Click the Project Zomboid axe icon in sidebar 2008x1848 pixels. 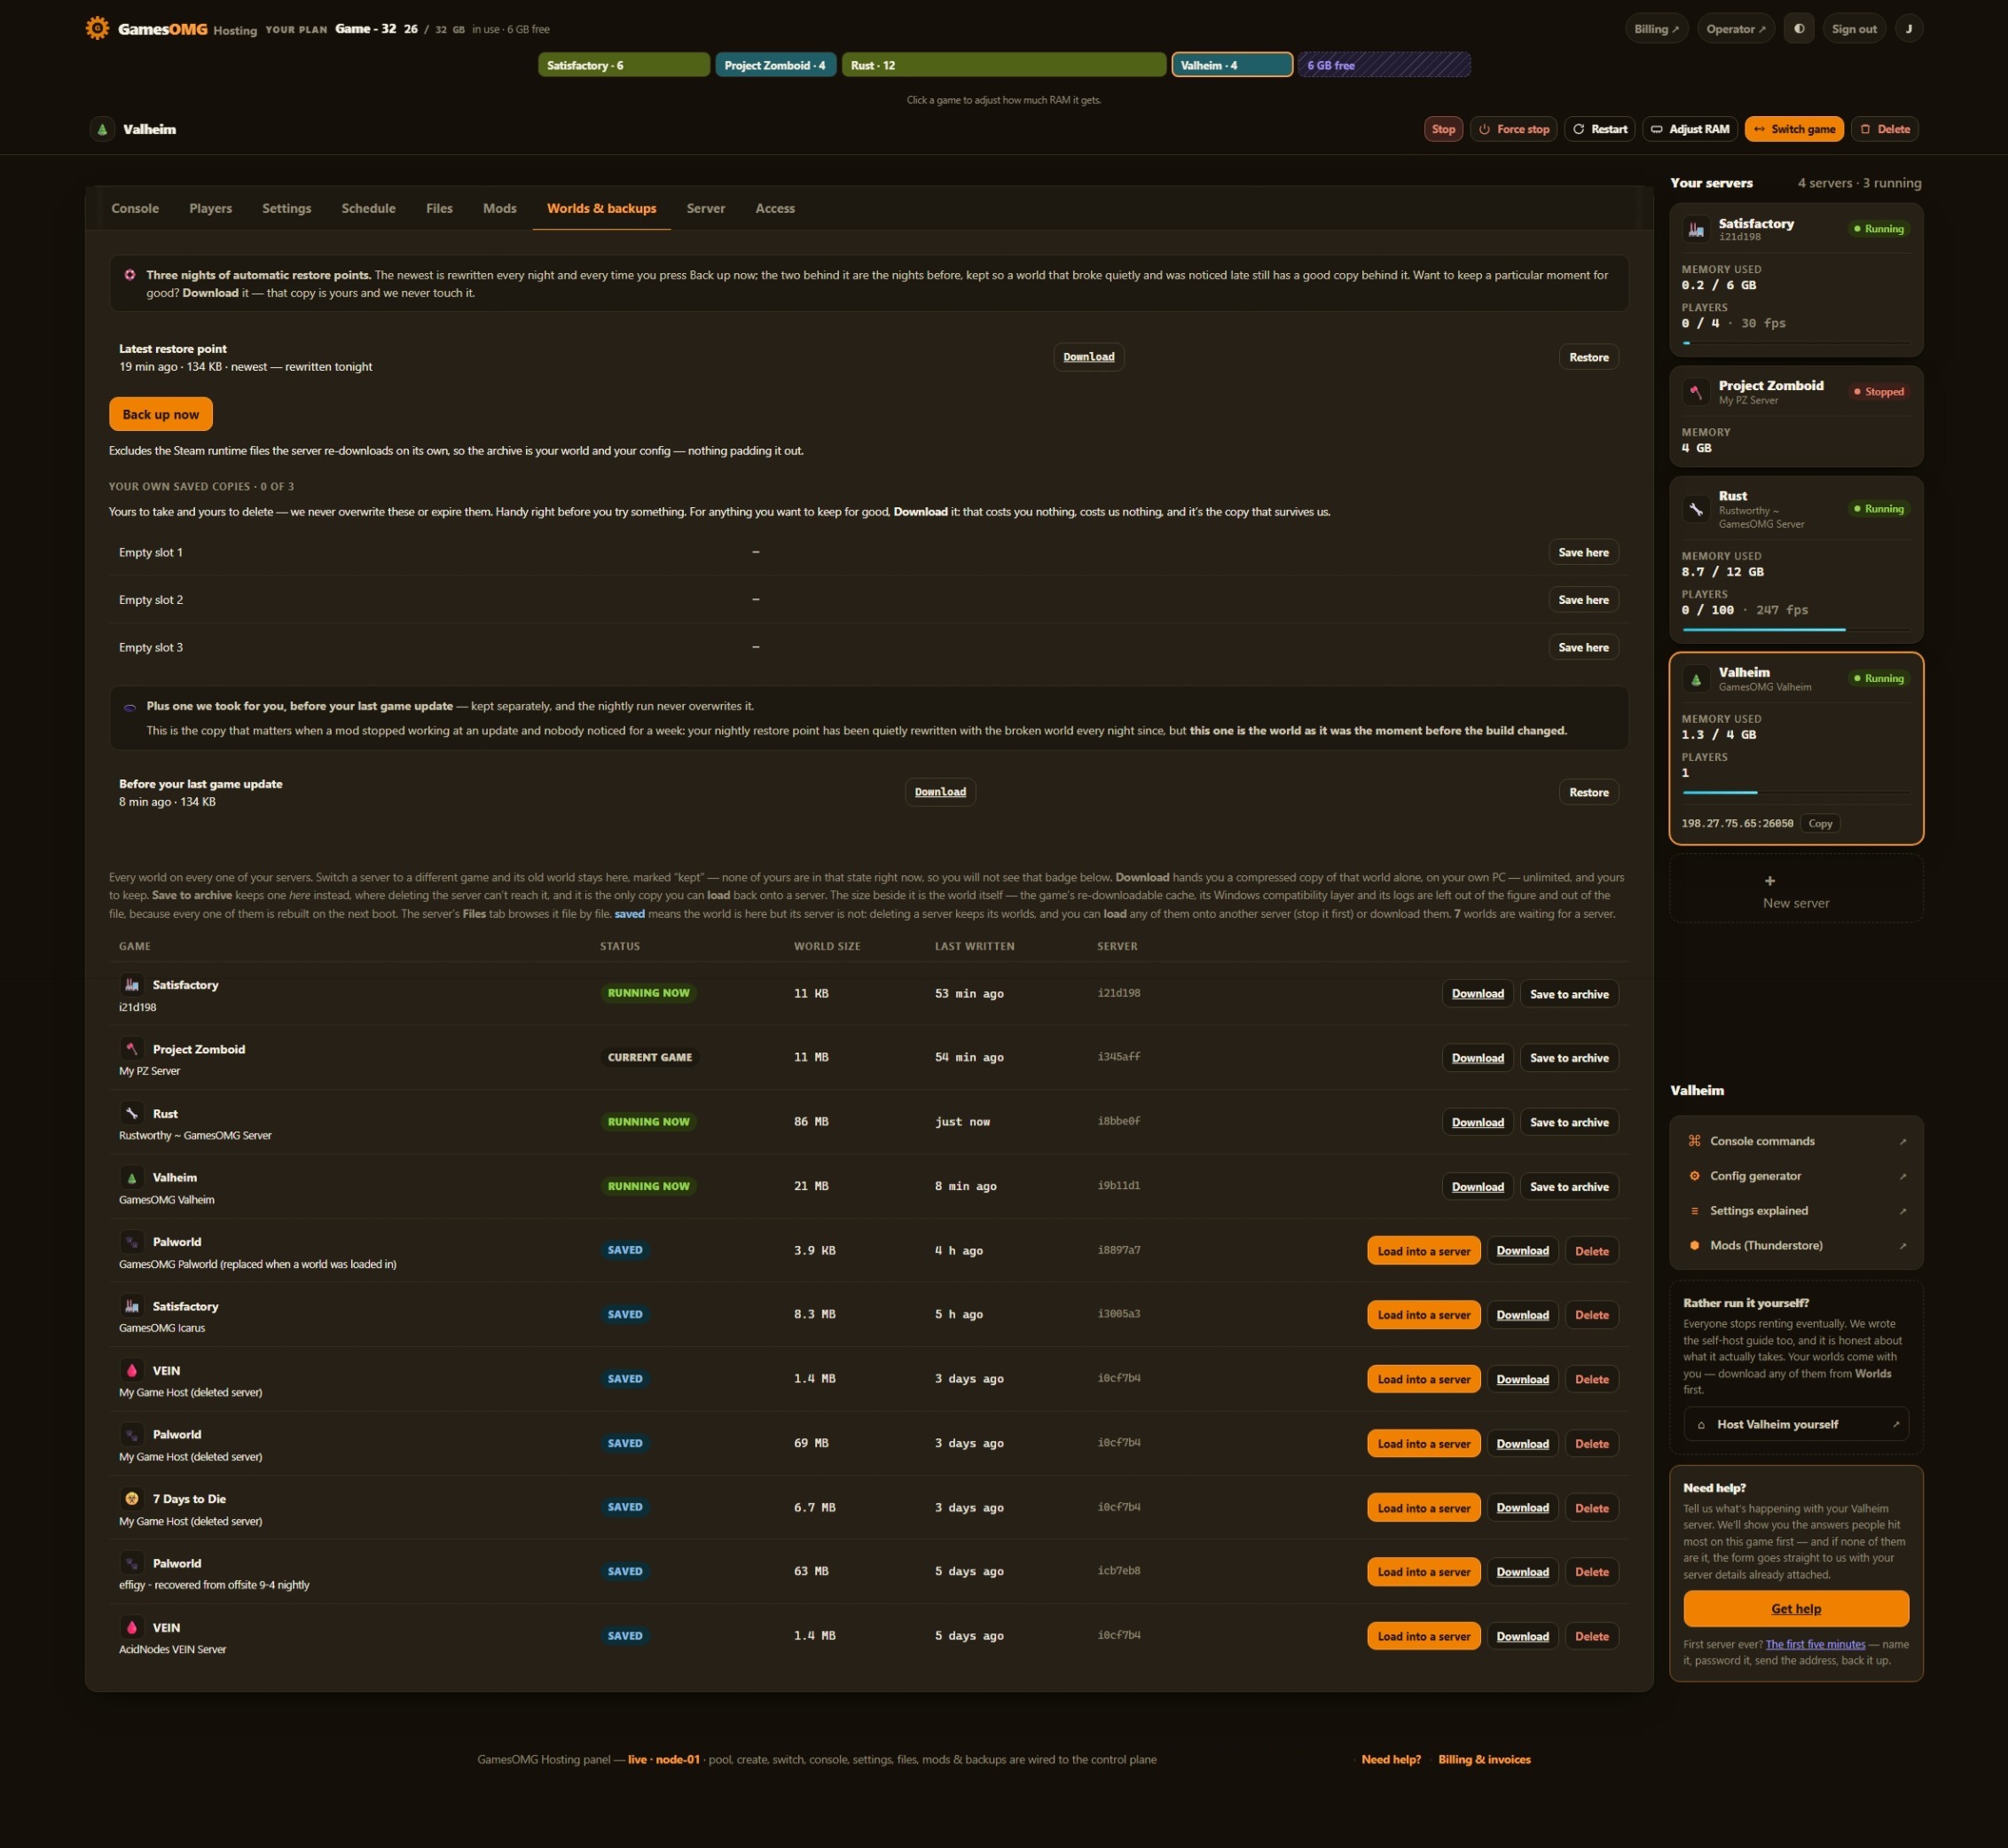click(1696, 392)
